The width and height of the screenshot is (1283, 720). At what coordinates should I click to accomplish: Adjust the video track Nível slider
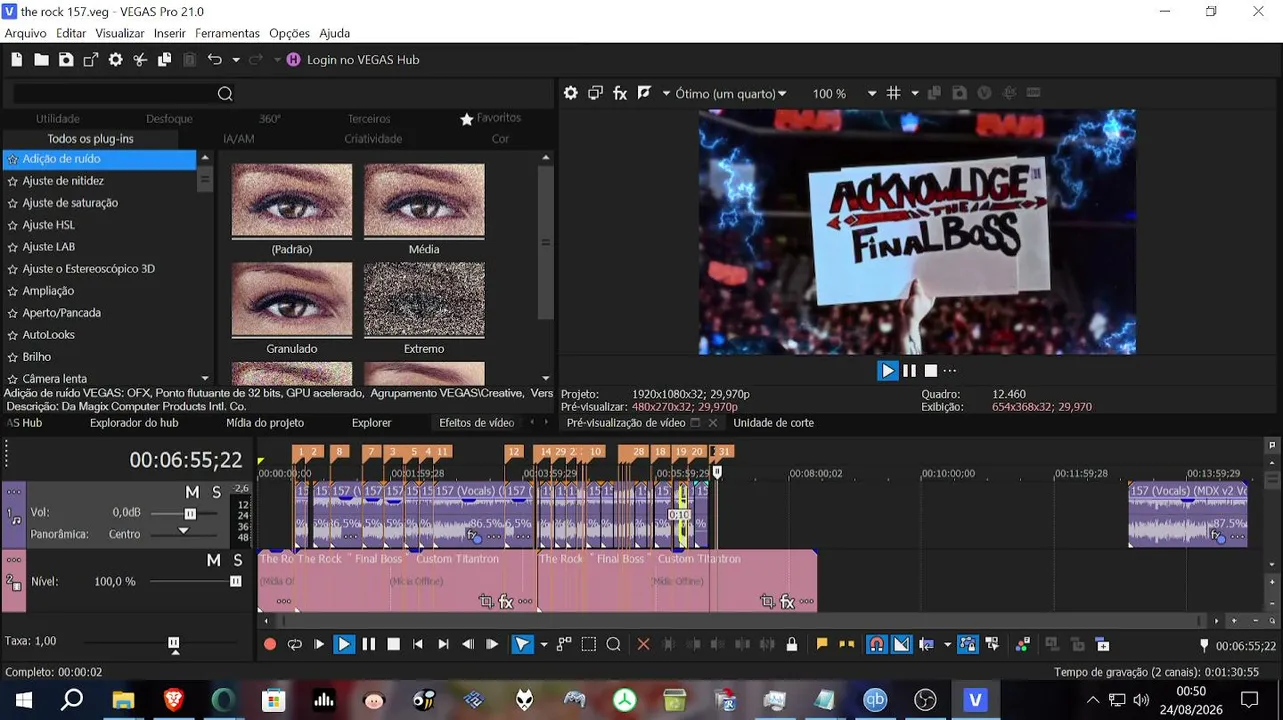(x=236, y=582)
